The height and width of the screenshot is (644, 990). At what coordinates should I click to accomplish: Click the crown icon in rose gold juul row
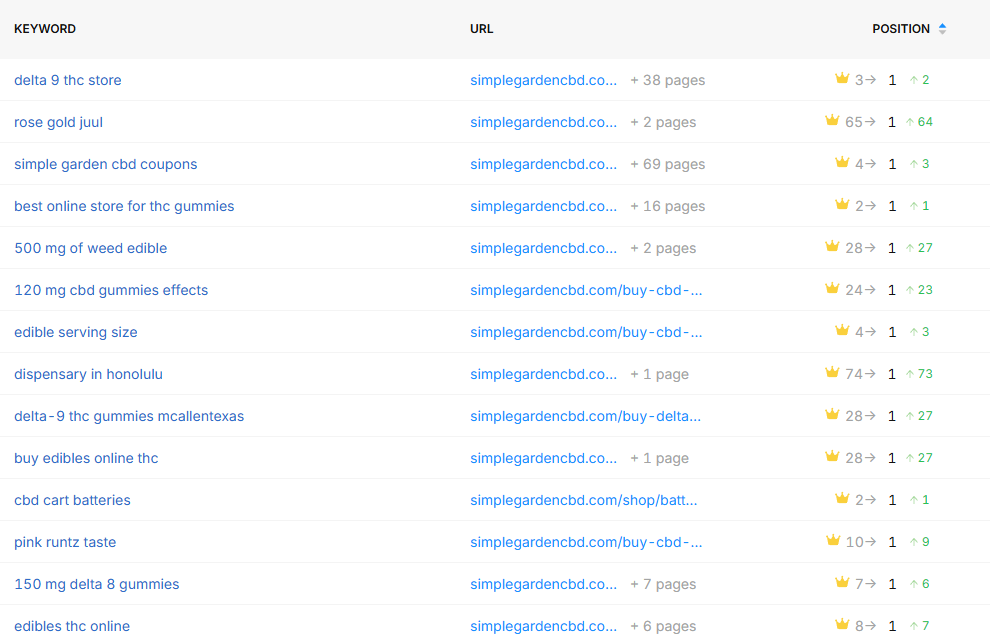pos(832,120)
